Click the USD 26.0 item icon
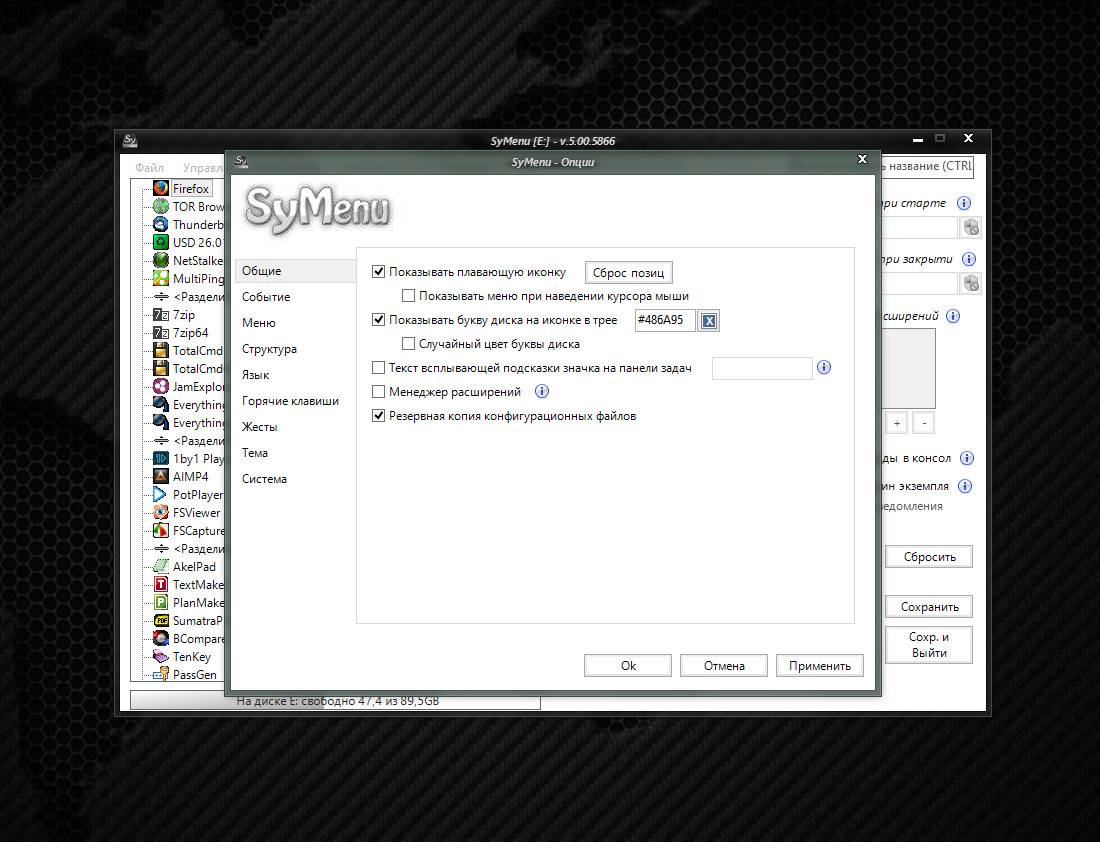 pyautogui.click(x=161, y=242)
